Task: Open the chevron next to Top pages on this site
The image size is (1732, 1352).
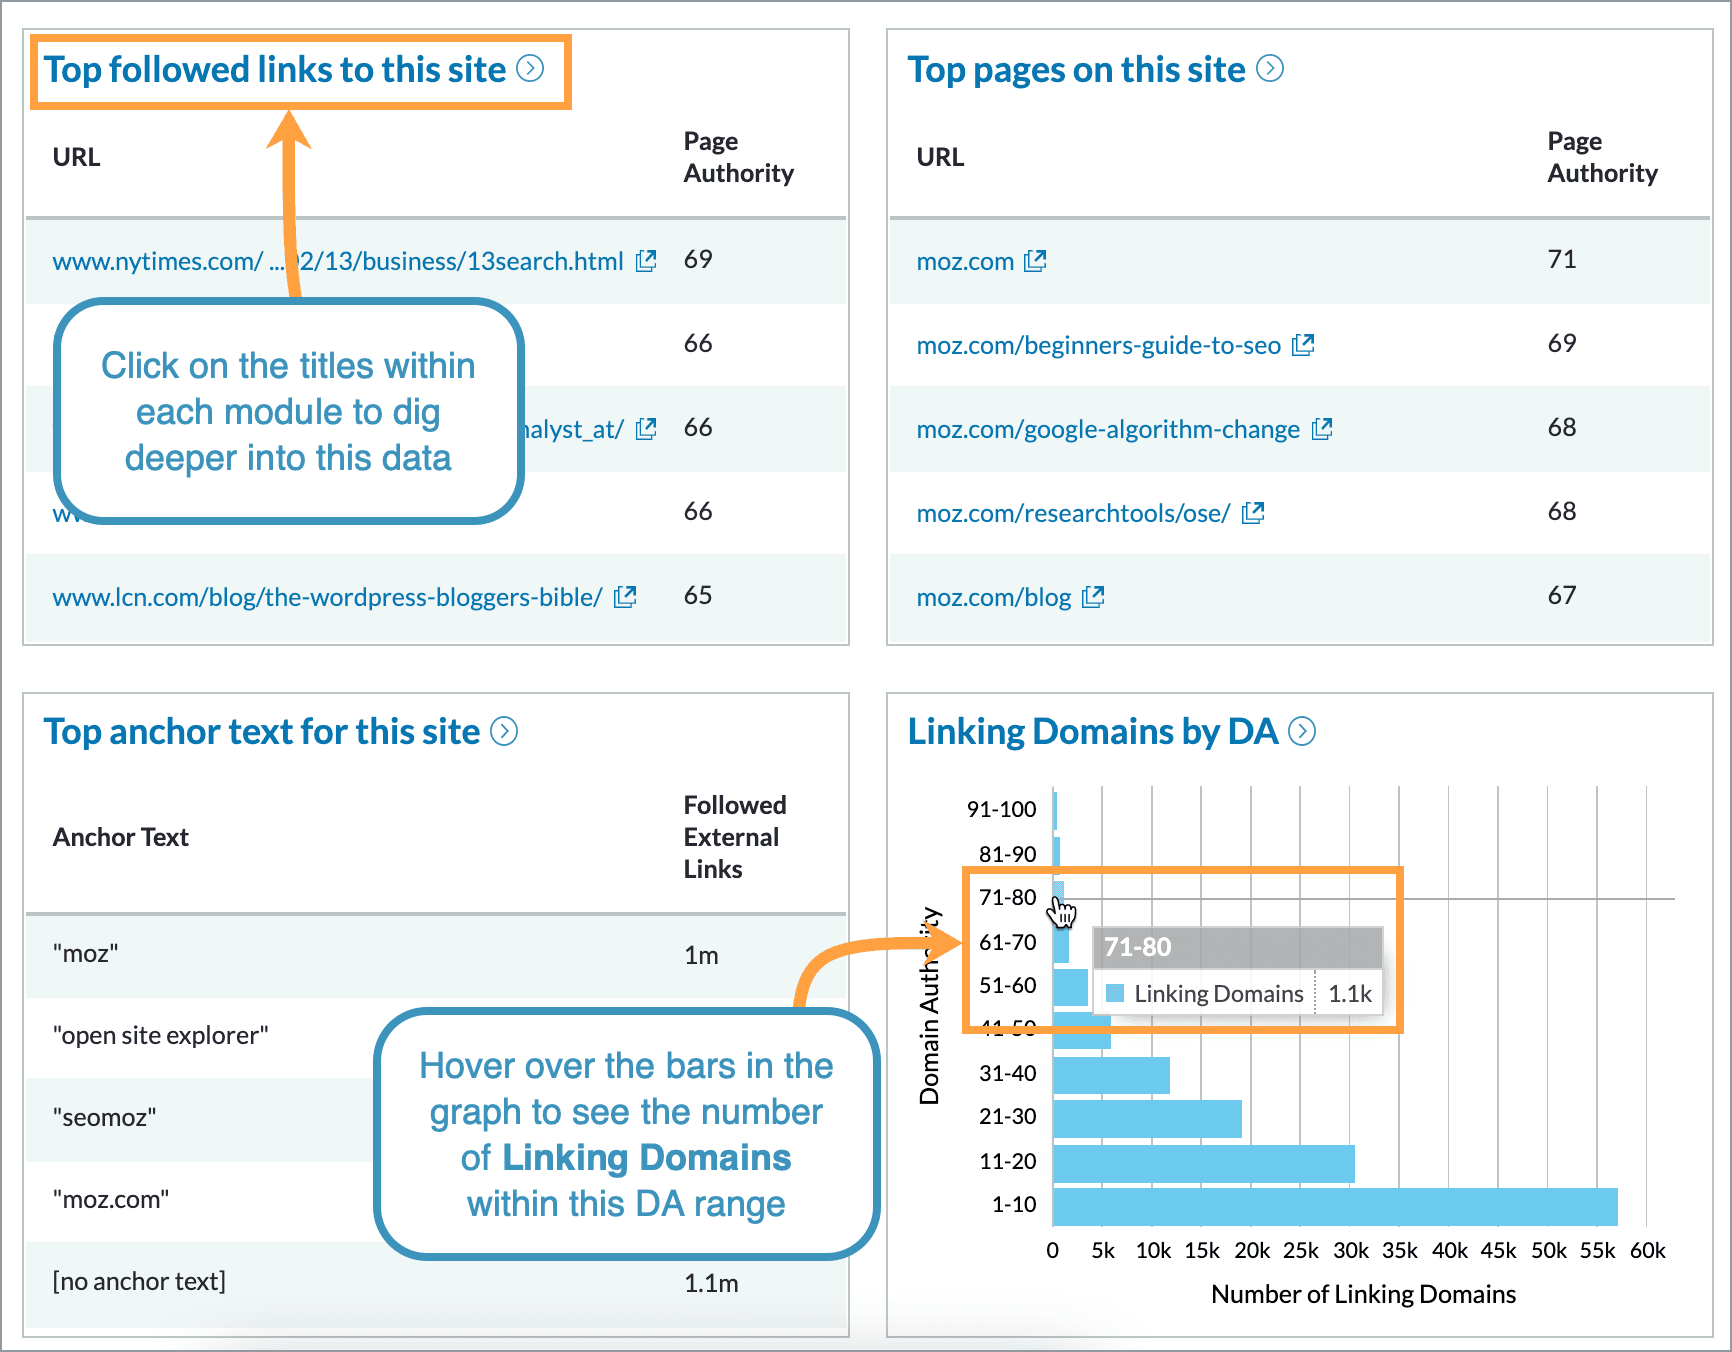Action: pos(1271,69)
